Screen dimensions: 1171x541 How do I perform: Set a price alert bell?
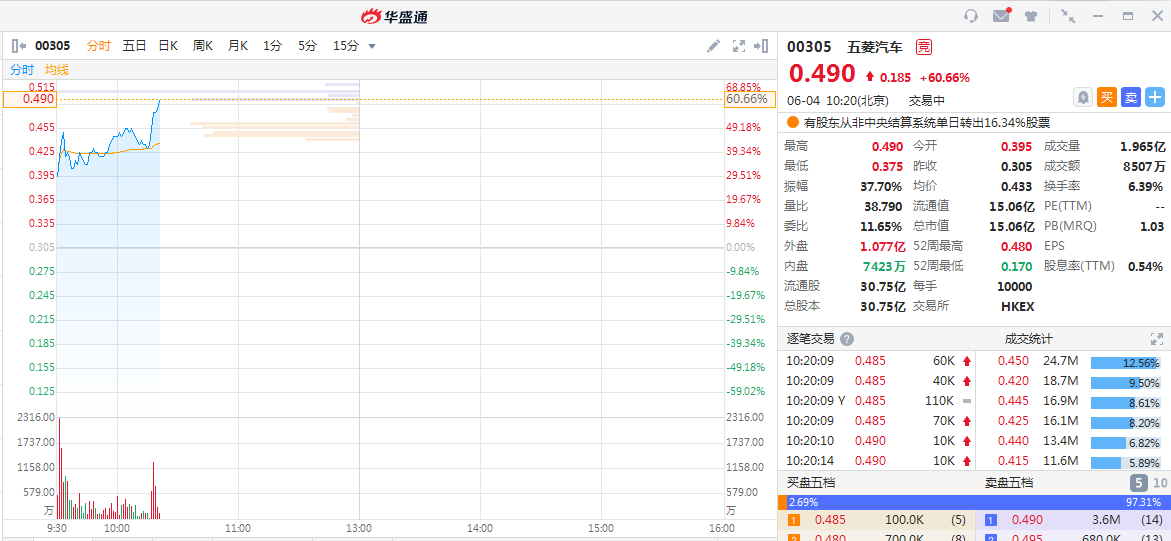point(1082,97)
